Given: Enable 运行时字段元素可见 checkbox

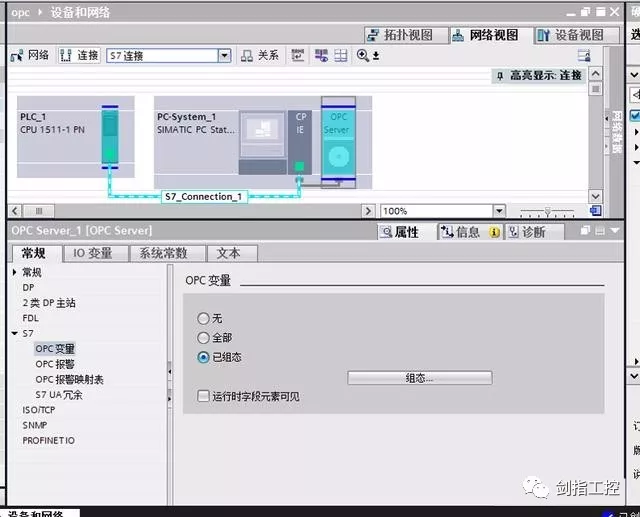Looking at the screenshot, I should [x=204, y=396].
